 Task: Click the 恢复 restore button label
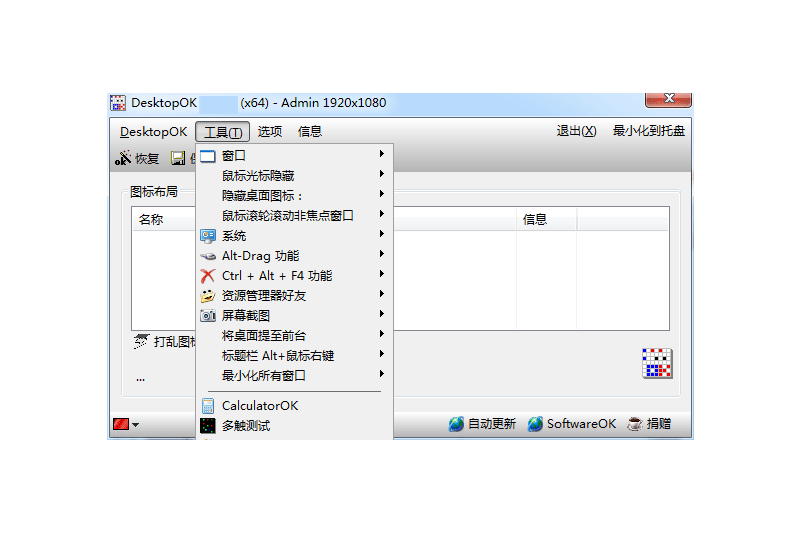147,159
